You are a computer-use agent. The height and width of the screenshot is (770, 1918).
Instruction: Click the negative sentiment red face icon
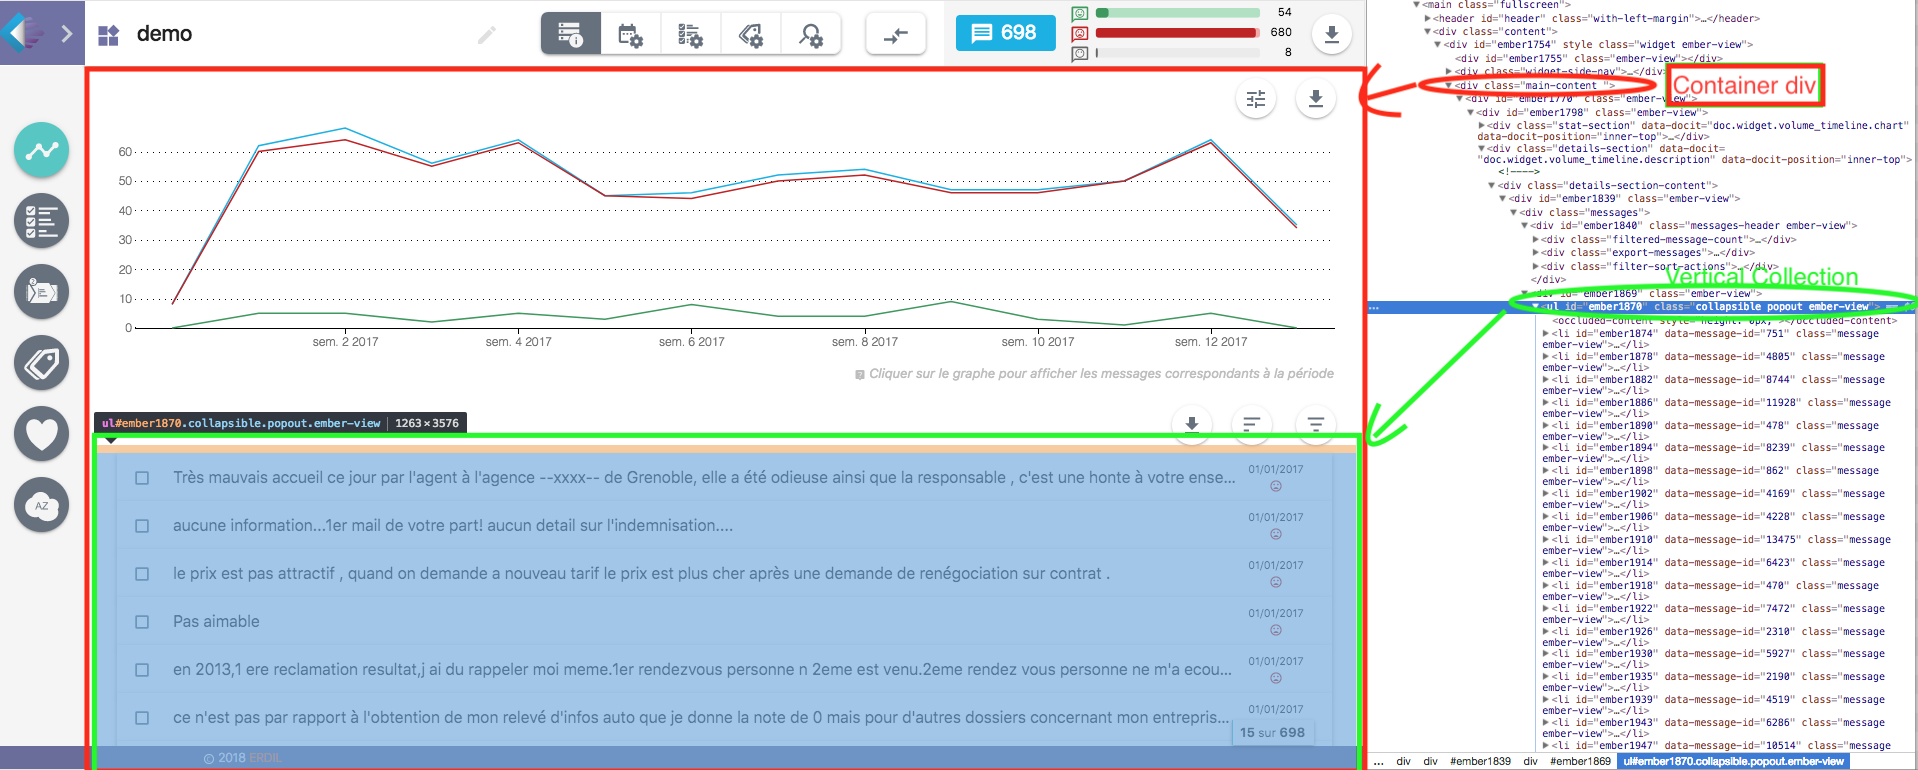click(1080, 33)
